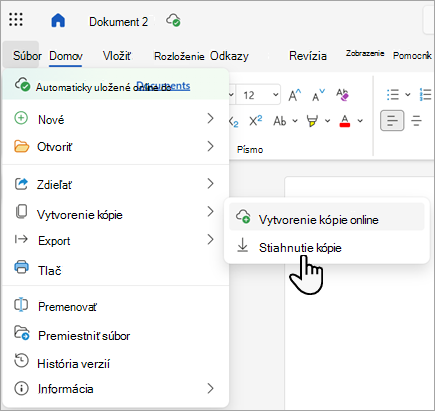Check the cloud saved status icon
Screen dimensions: 435x411
tap(173, 20)
